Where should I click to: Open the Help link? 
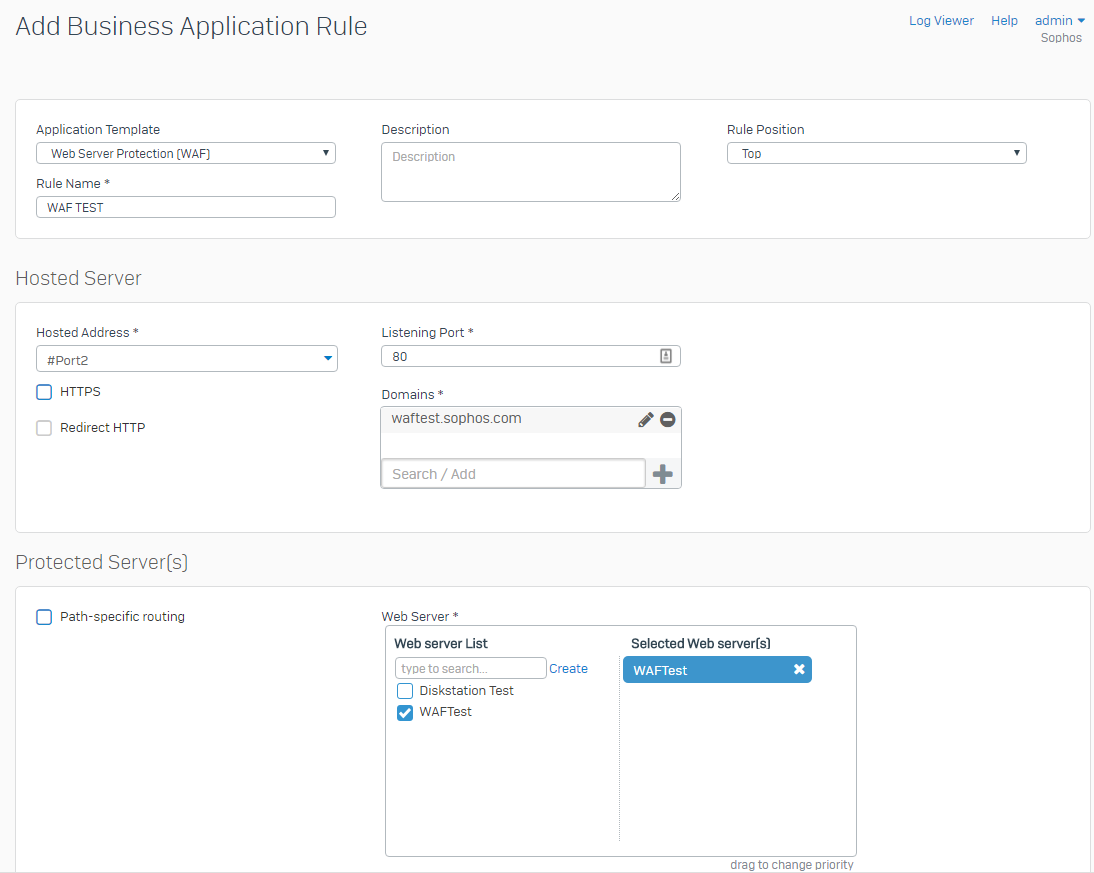click(1004, 20)
